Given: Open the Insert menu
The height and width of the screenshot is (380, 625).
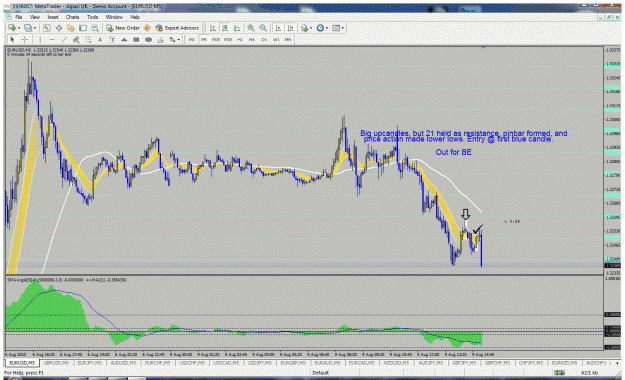Looking at the screenshot, I should pos(53,17).
